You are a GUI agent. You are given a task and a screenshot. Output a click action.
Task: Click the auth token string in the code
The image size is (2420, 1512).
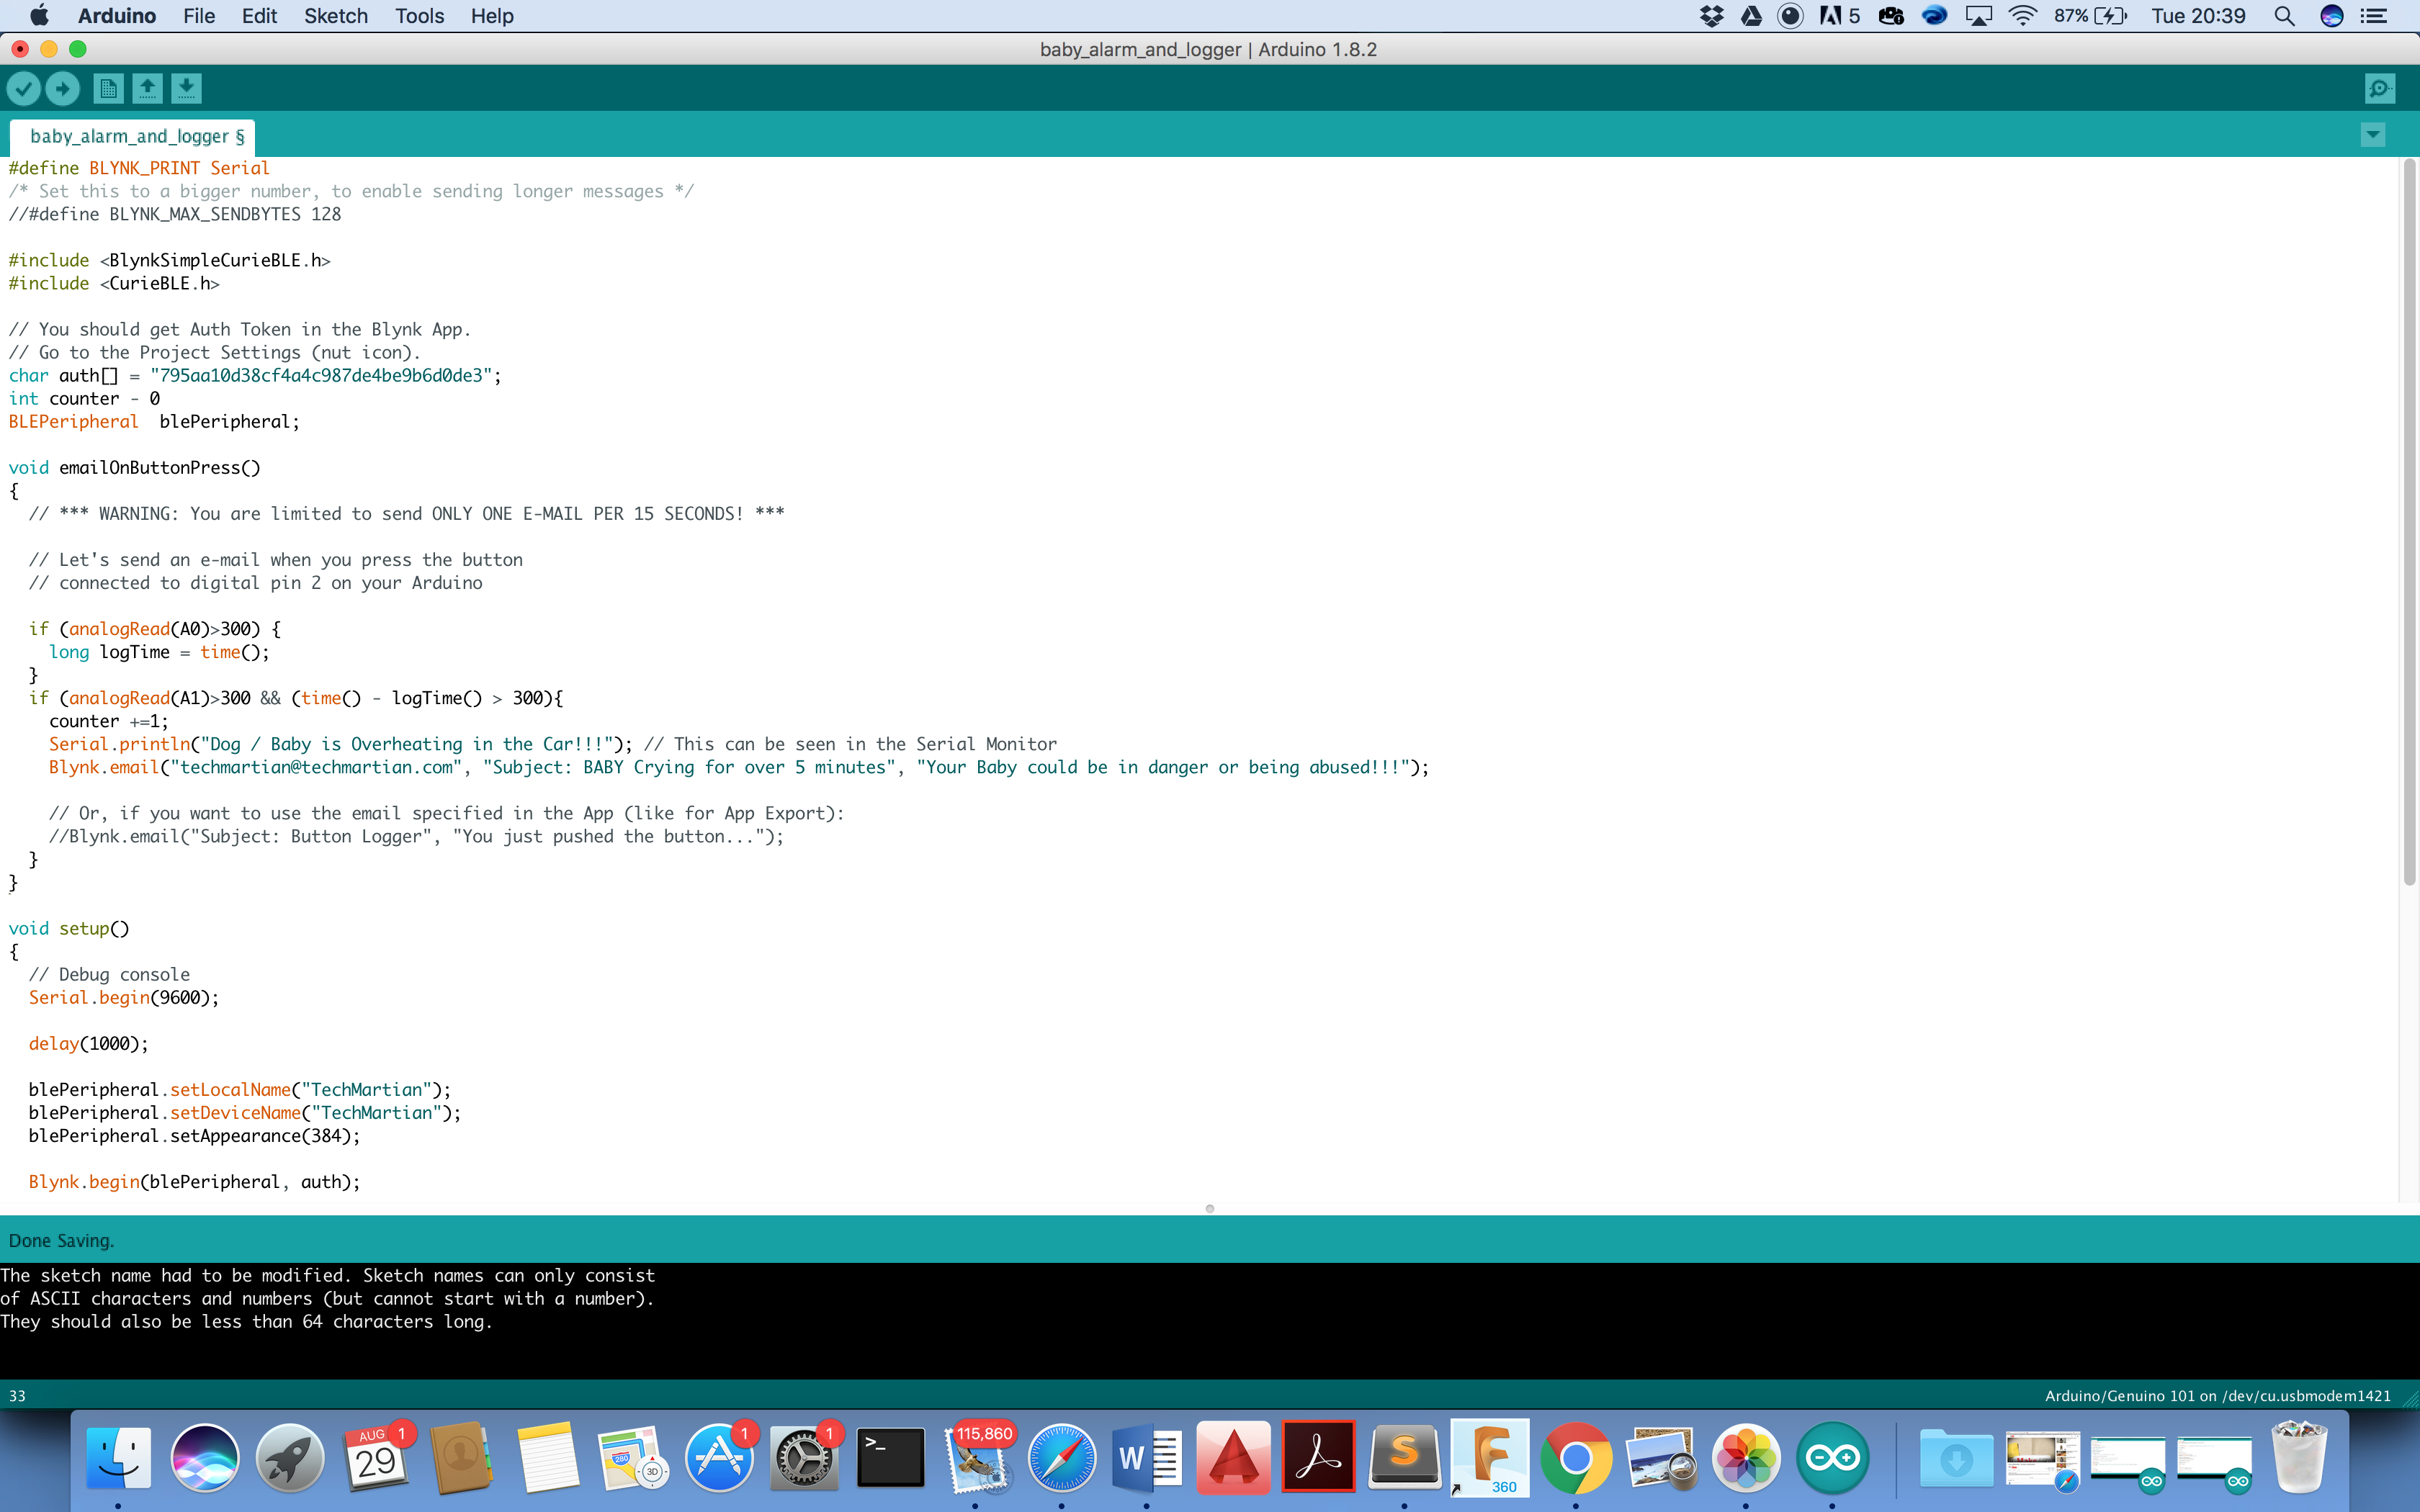320,376
